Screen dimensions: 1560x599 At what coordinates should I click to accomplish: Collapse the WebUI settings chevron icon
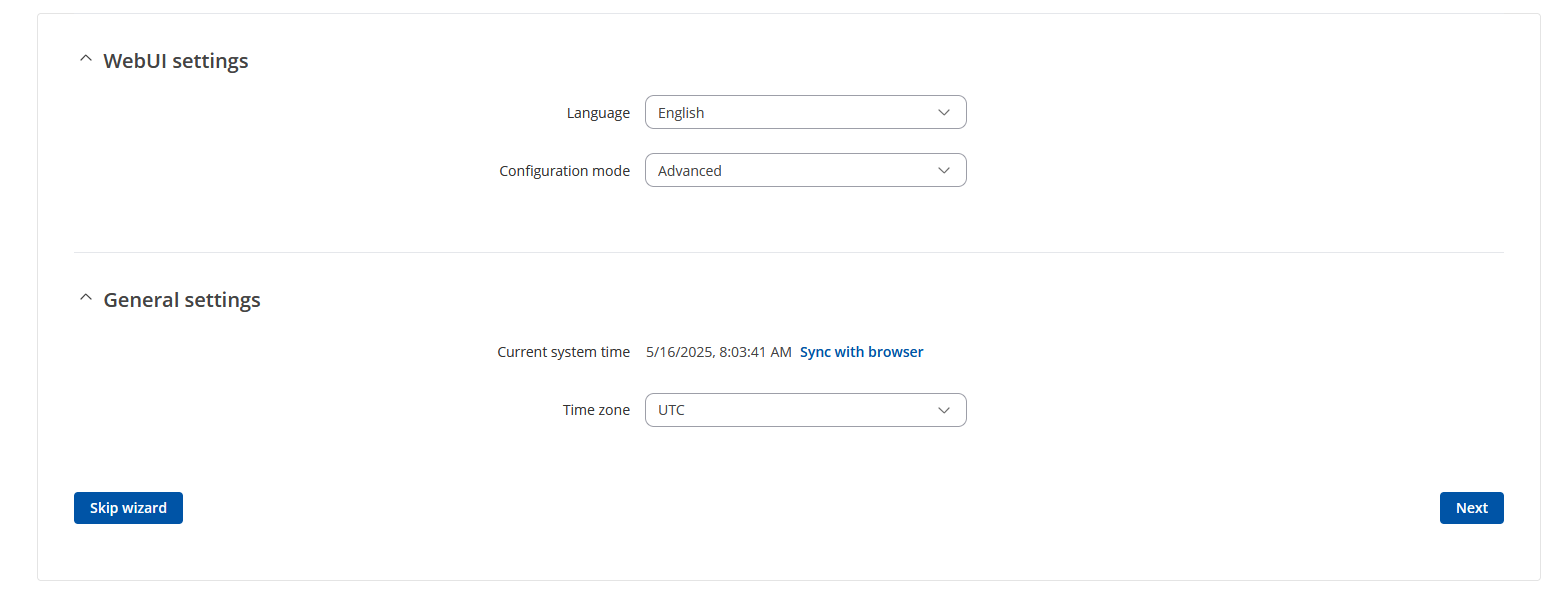86,60
